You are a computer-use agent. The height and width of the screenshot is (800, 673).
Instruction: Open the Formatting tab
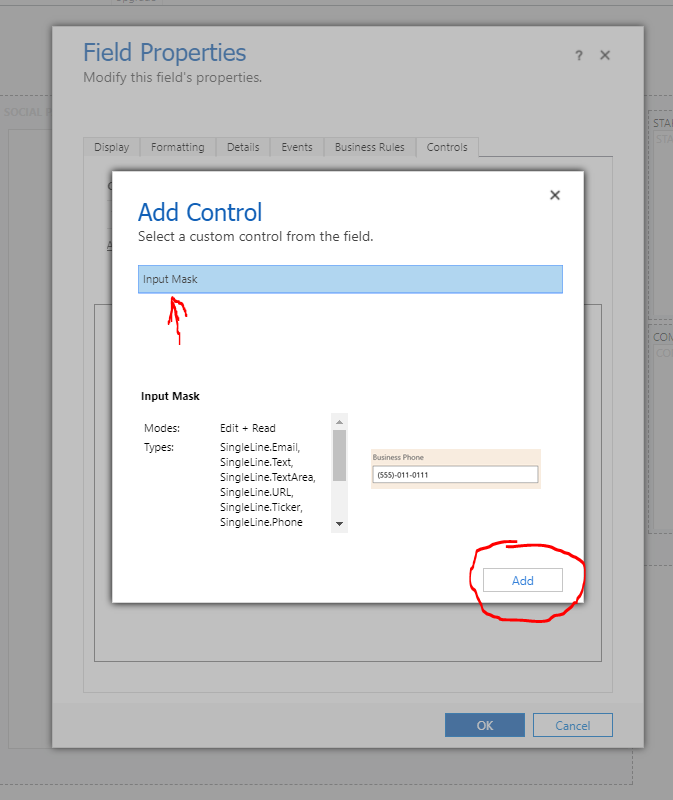pyautogui.click(x=177, y=147)
